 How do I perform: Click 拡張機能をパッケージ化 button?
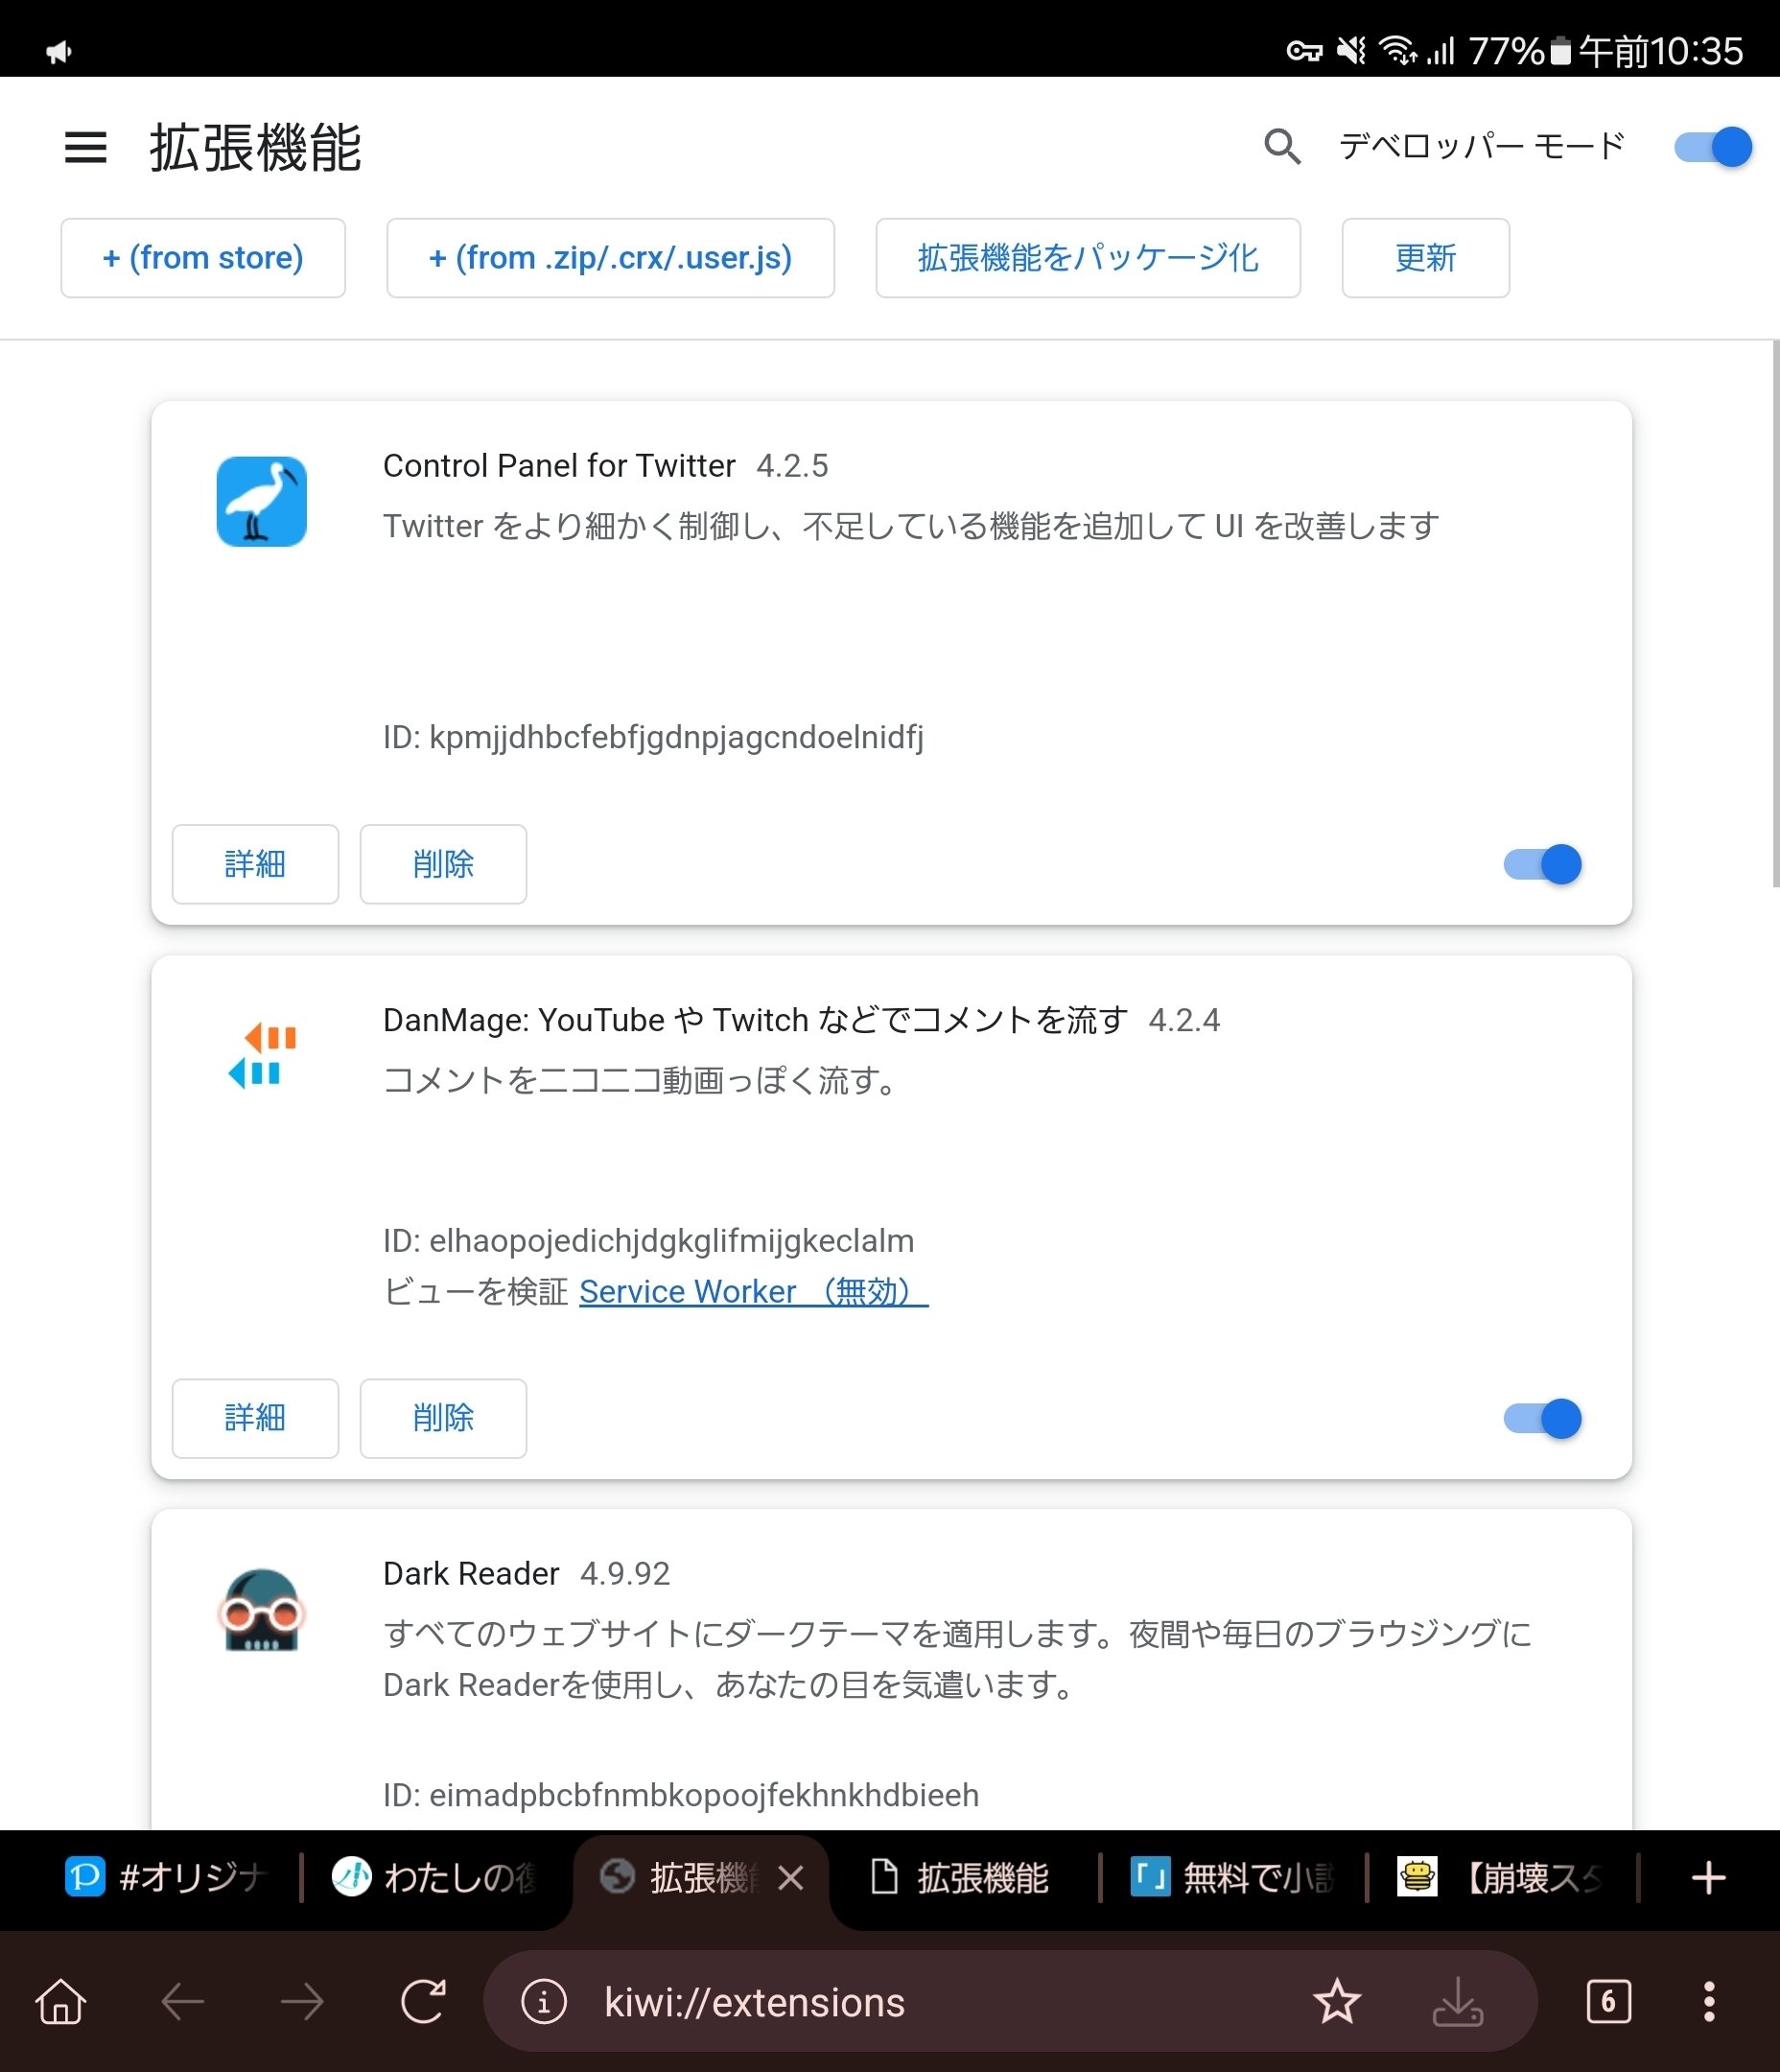pos(1088,258)
